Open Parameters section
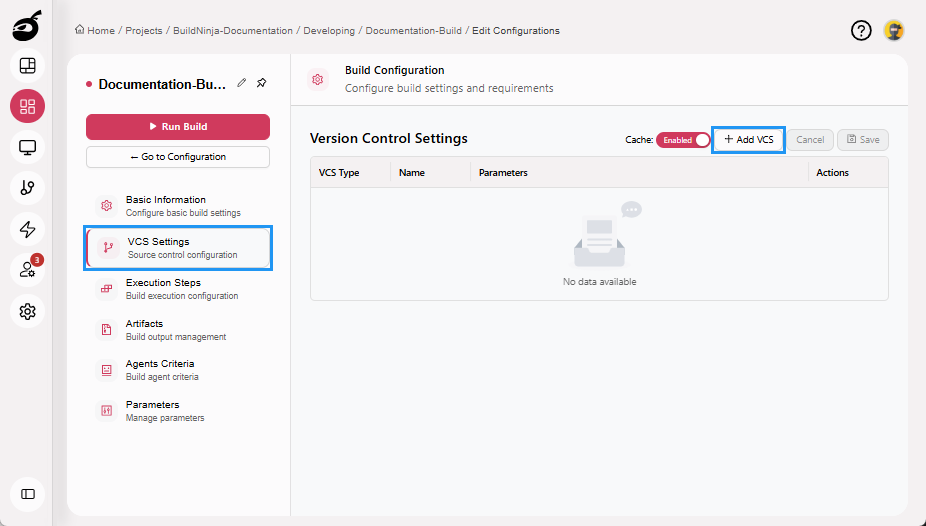Image resolution: width=926 pixels, height=526 pixels. coord(178,410)
